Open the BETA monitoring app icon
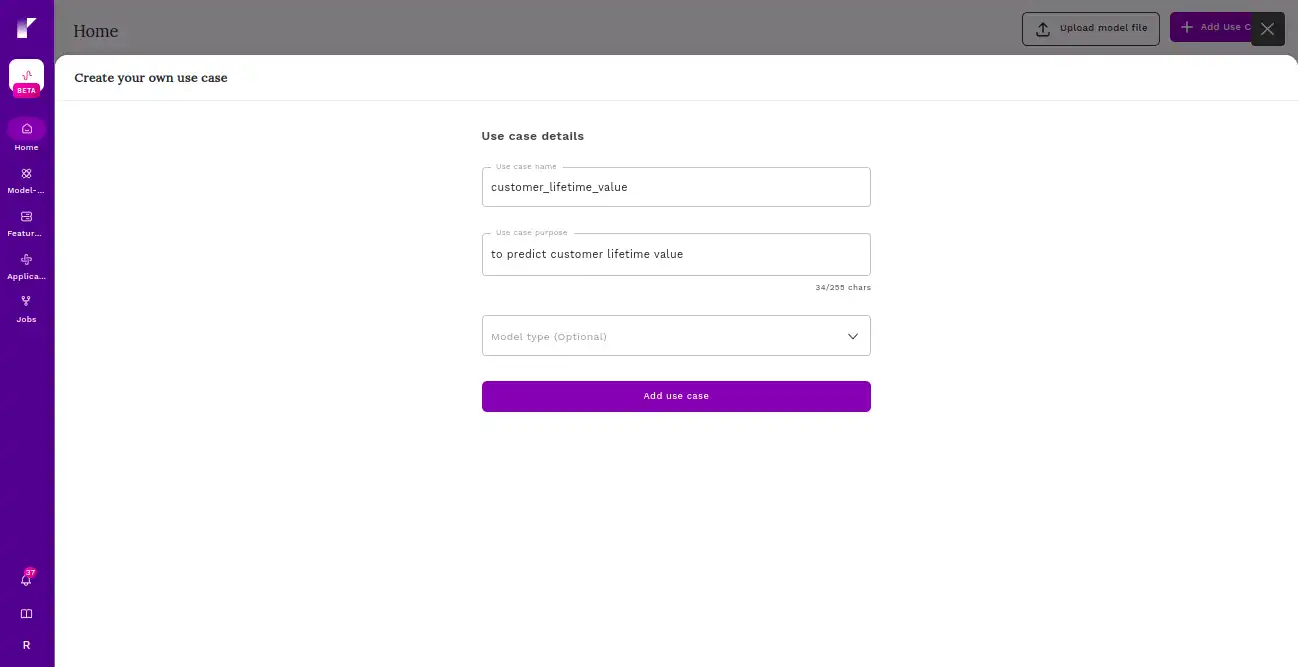This screenshot has width=1298, height=667. [26, 77]
